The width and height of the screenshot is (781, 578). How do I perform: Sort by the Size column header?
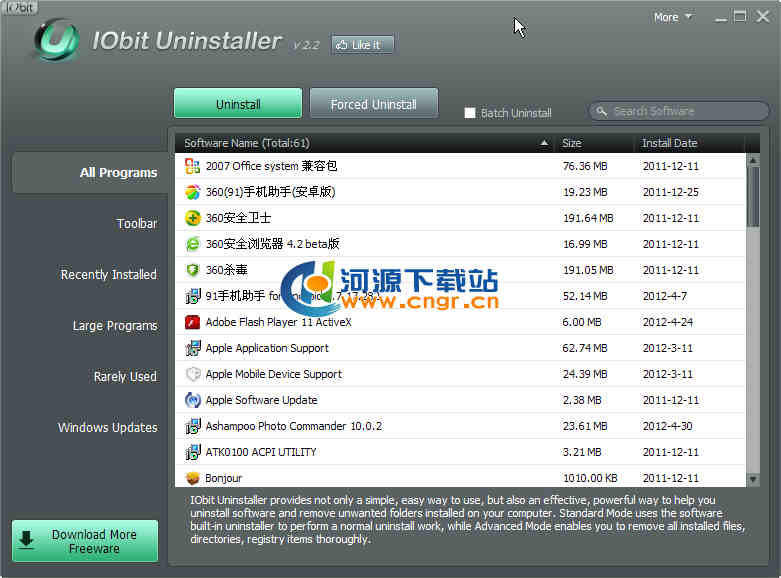click(x=571, y=143)
